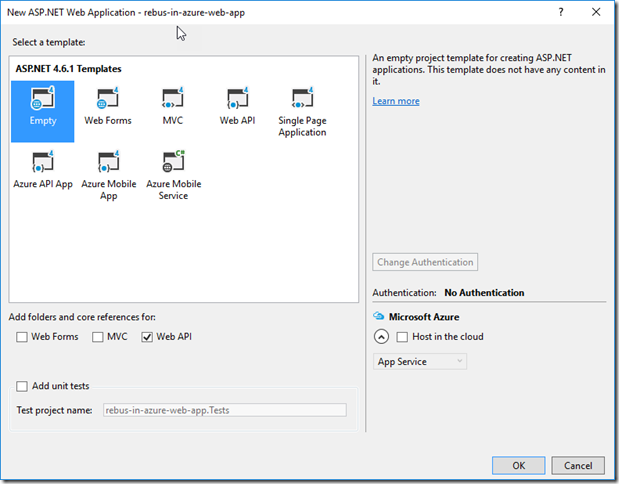The image size is (619, 484).
Task: Click the Cancel button
Action: (x=578, y=465)
